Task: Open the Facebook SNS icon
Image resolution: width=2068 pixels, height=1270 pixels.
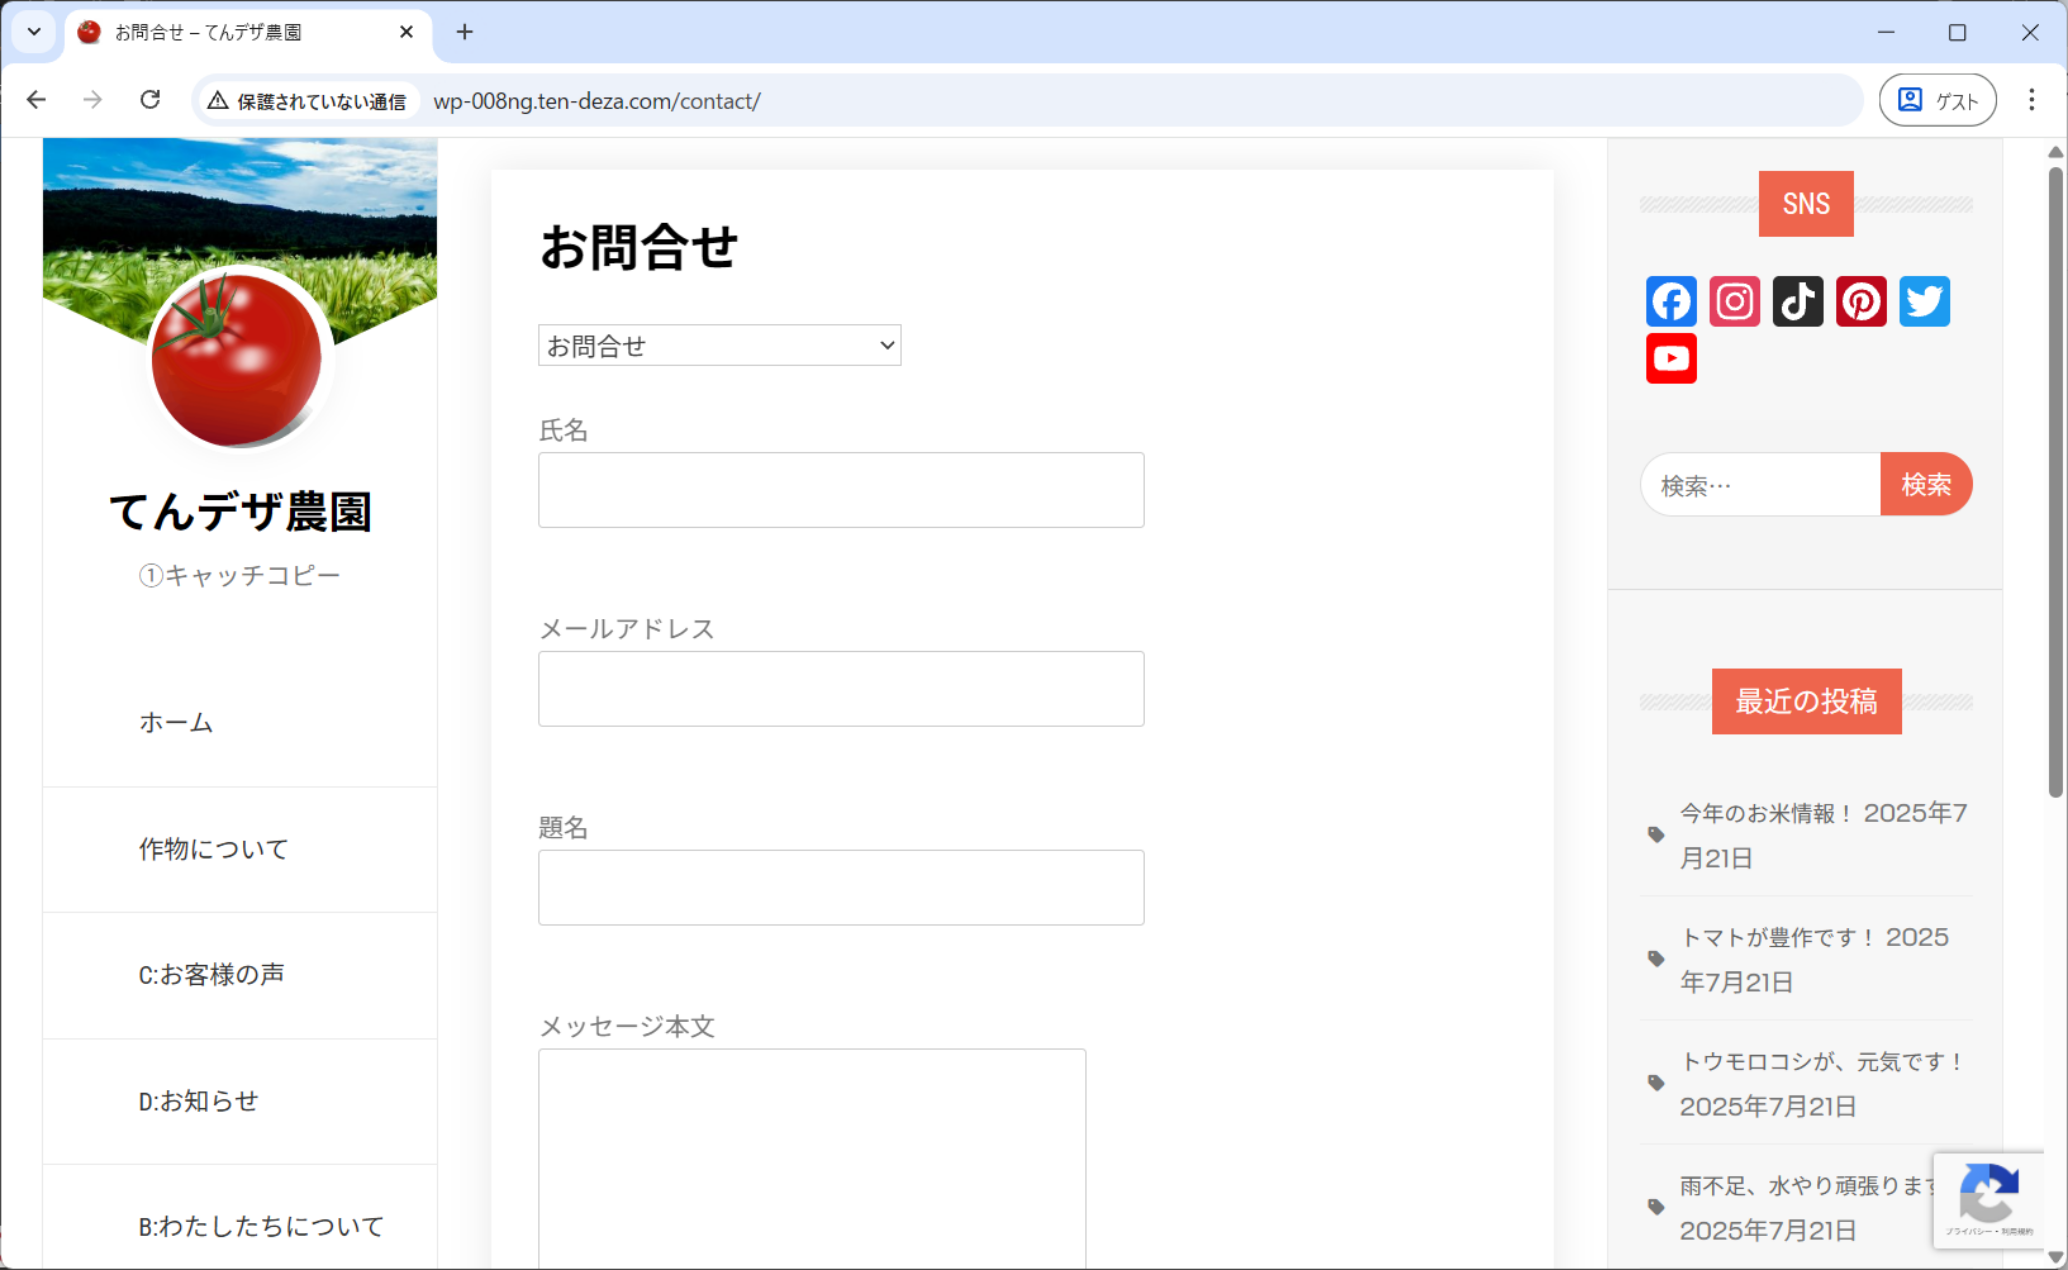Action: 1671,301
